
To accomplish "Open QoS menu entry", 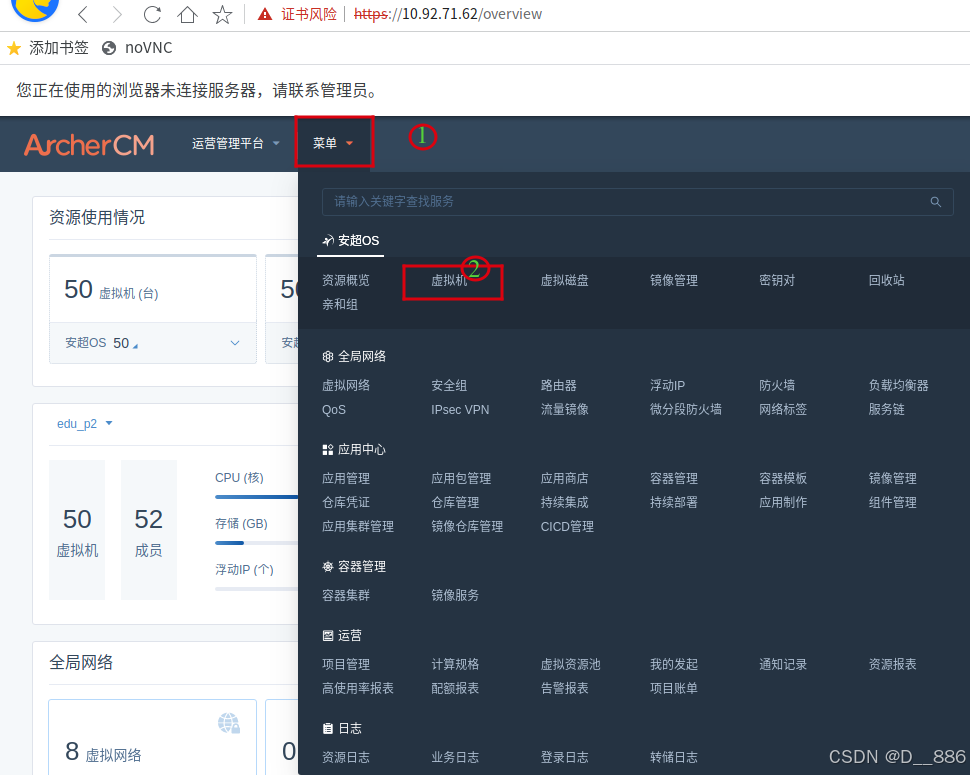I will (x=334, y=409).
